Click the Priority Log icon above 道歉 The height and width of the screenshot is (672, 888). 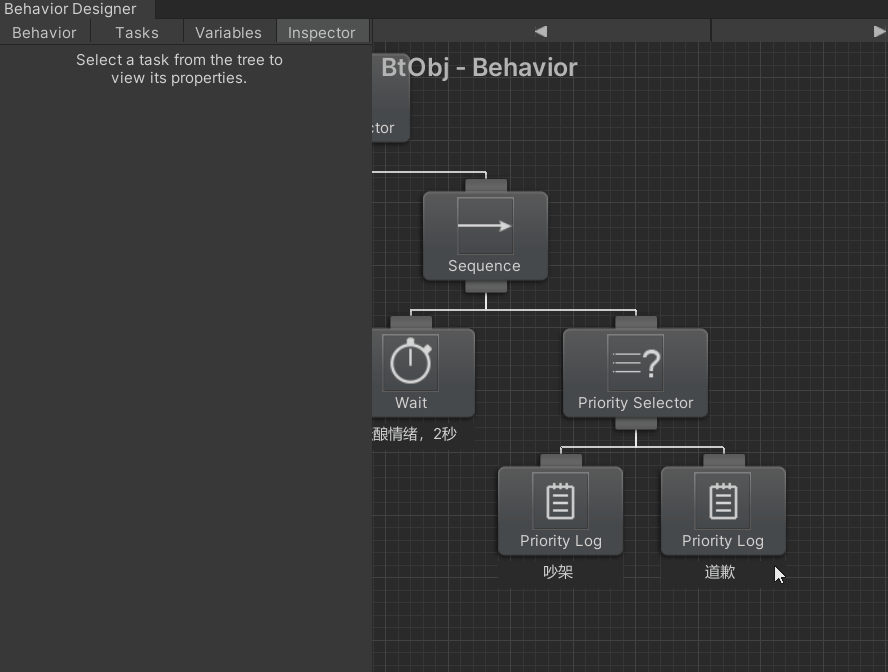pyautogui.click(x=722, y=500)
